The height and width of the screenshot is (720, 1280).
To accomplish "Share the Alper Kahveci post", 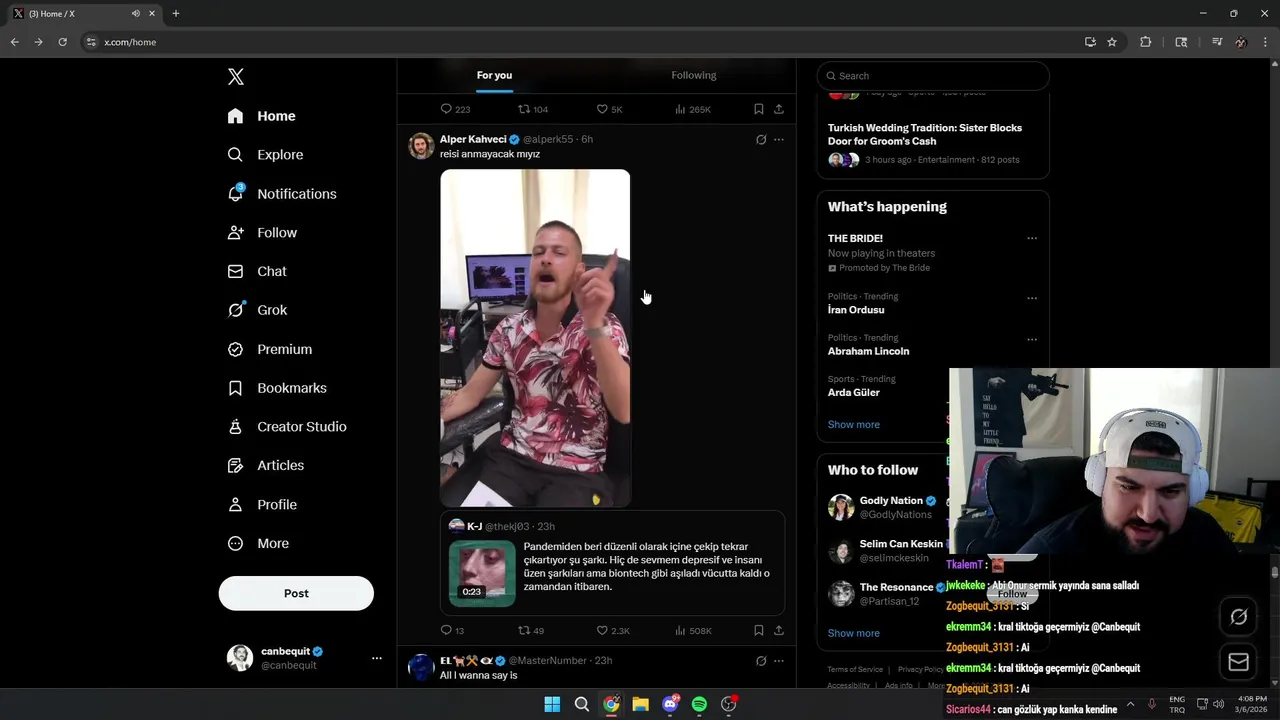I will pos(779,631).
